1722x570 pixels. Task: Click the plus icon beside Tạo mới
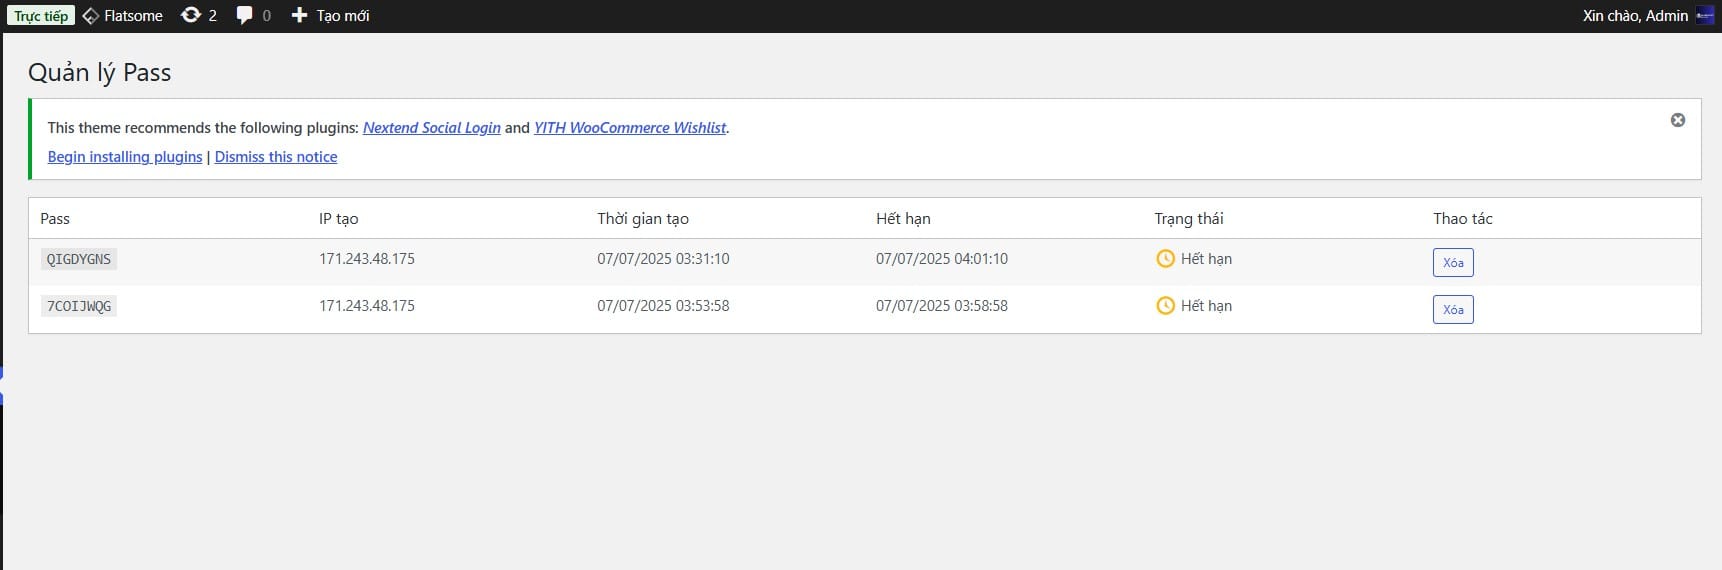pyautogui.click(x=299, y=15)
